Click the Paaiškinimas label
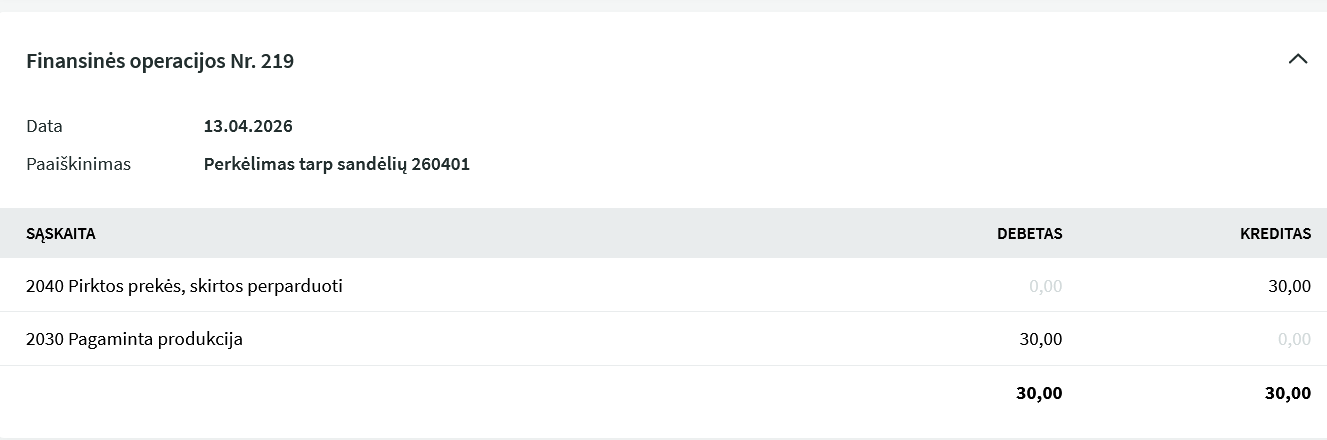1327x440 pixels. click(78, 164)
